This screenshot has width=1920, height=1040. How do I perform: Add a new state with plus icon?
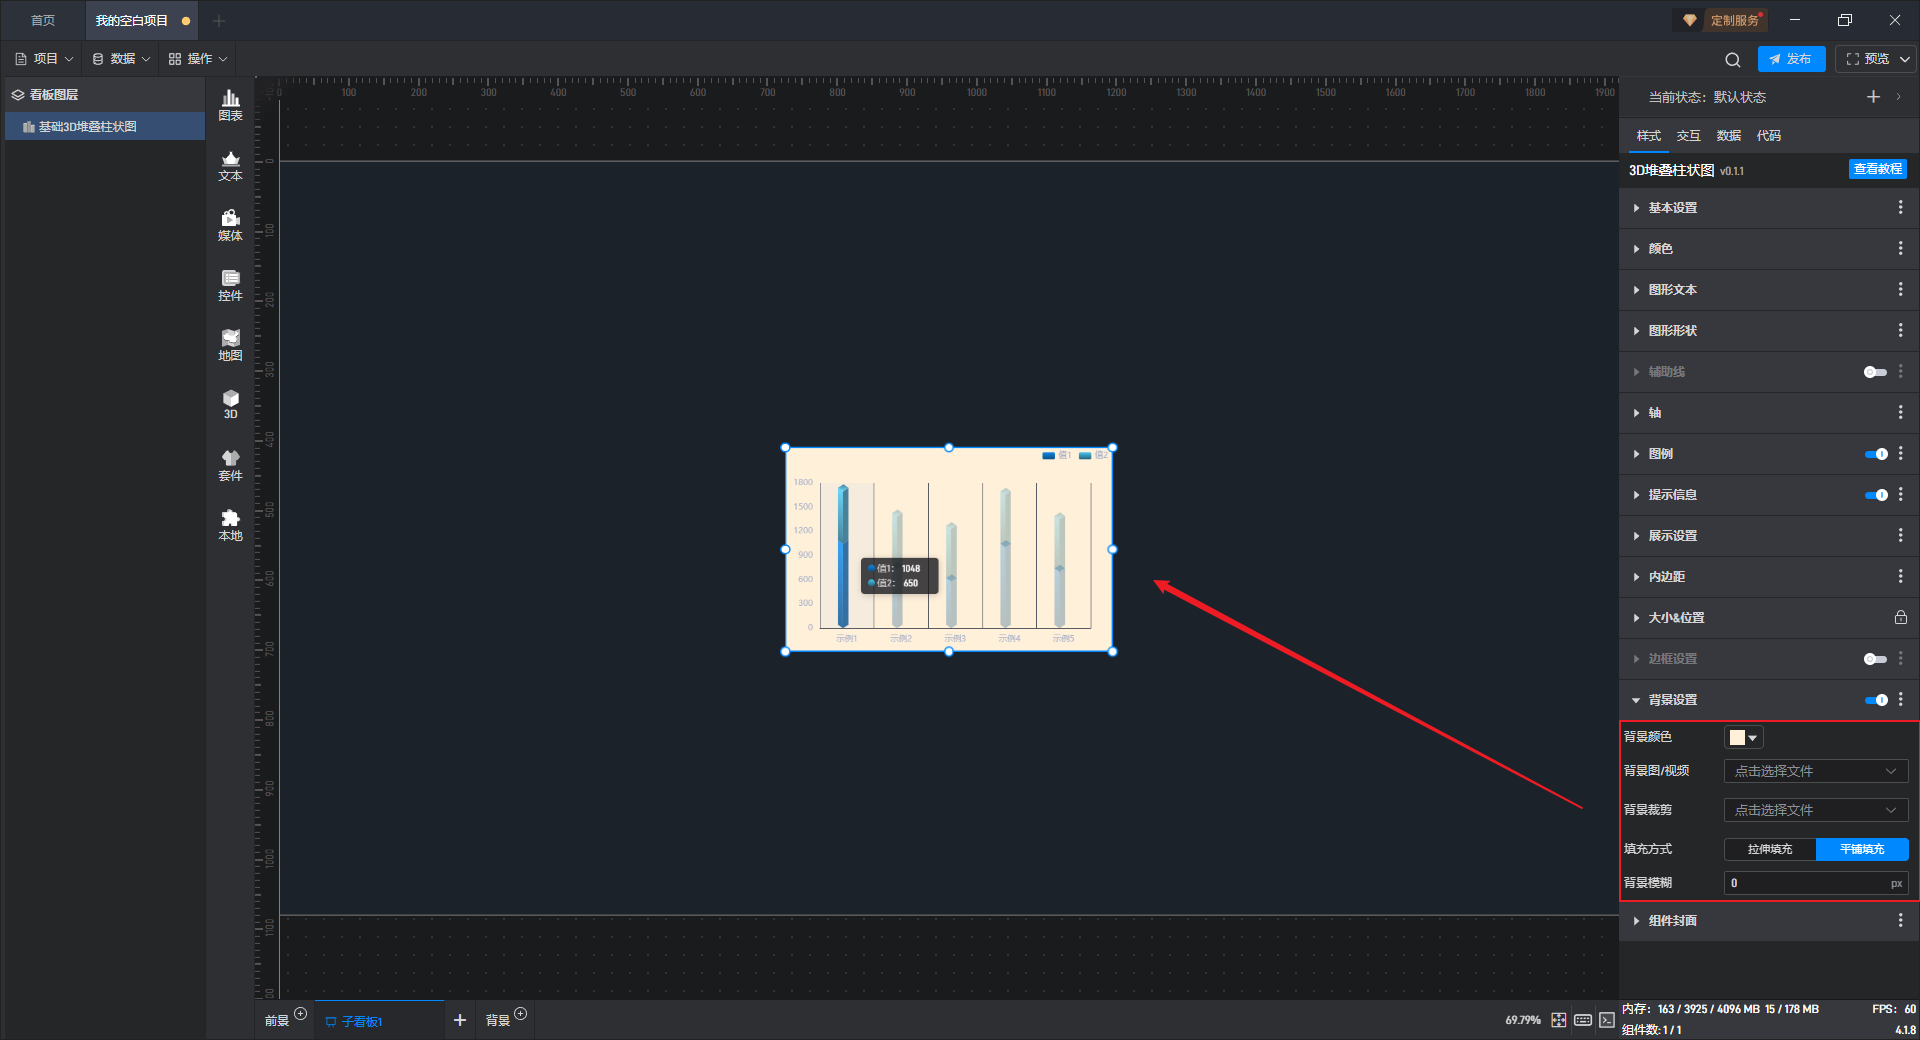[x=1873, y=97]
